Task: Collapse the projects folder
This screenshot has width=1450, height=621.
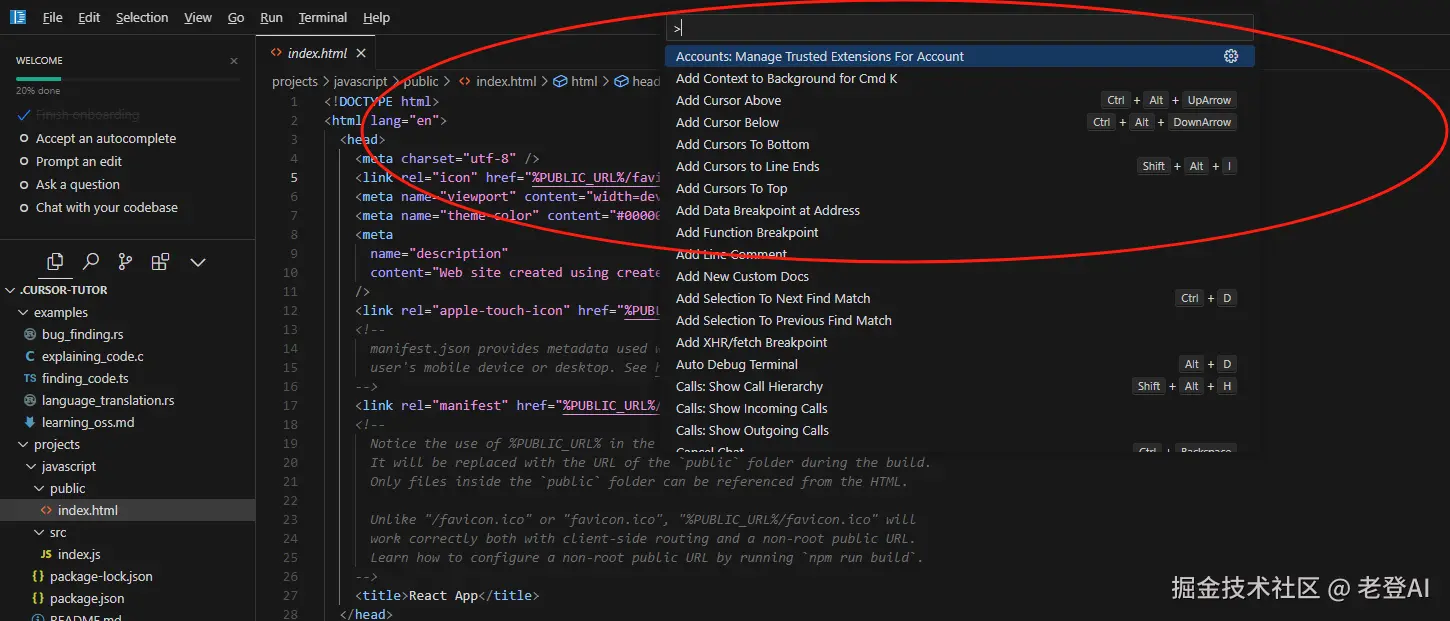Action: 24,444
